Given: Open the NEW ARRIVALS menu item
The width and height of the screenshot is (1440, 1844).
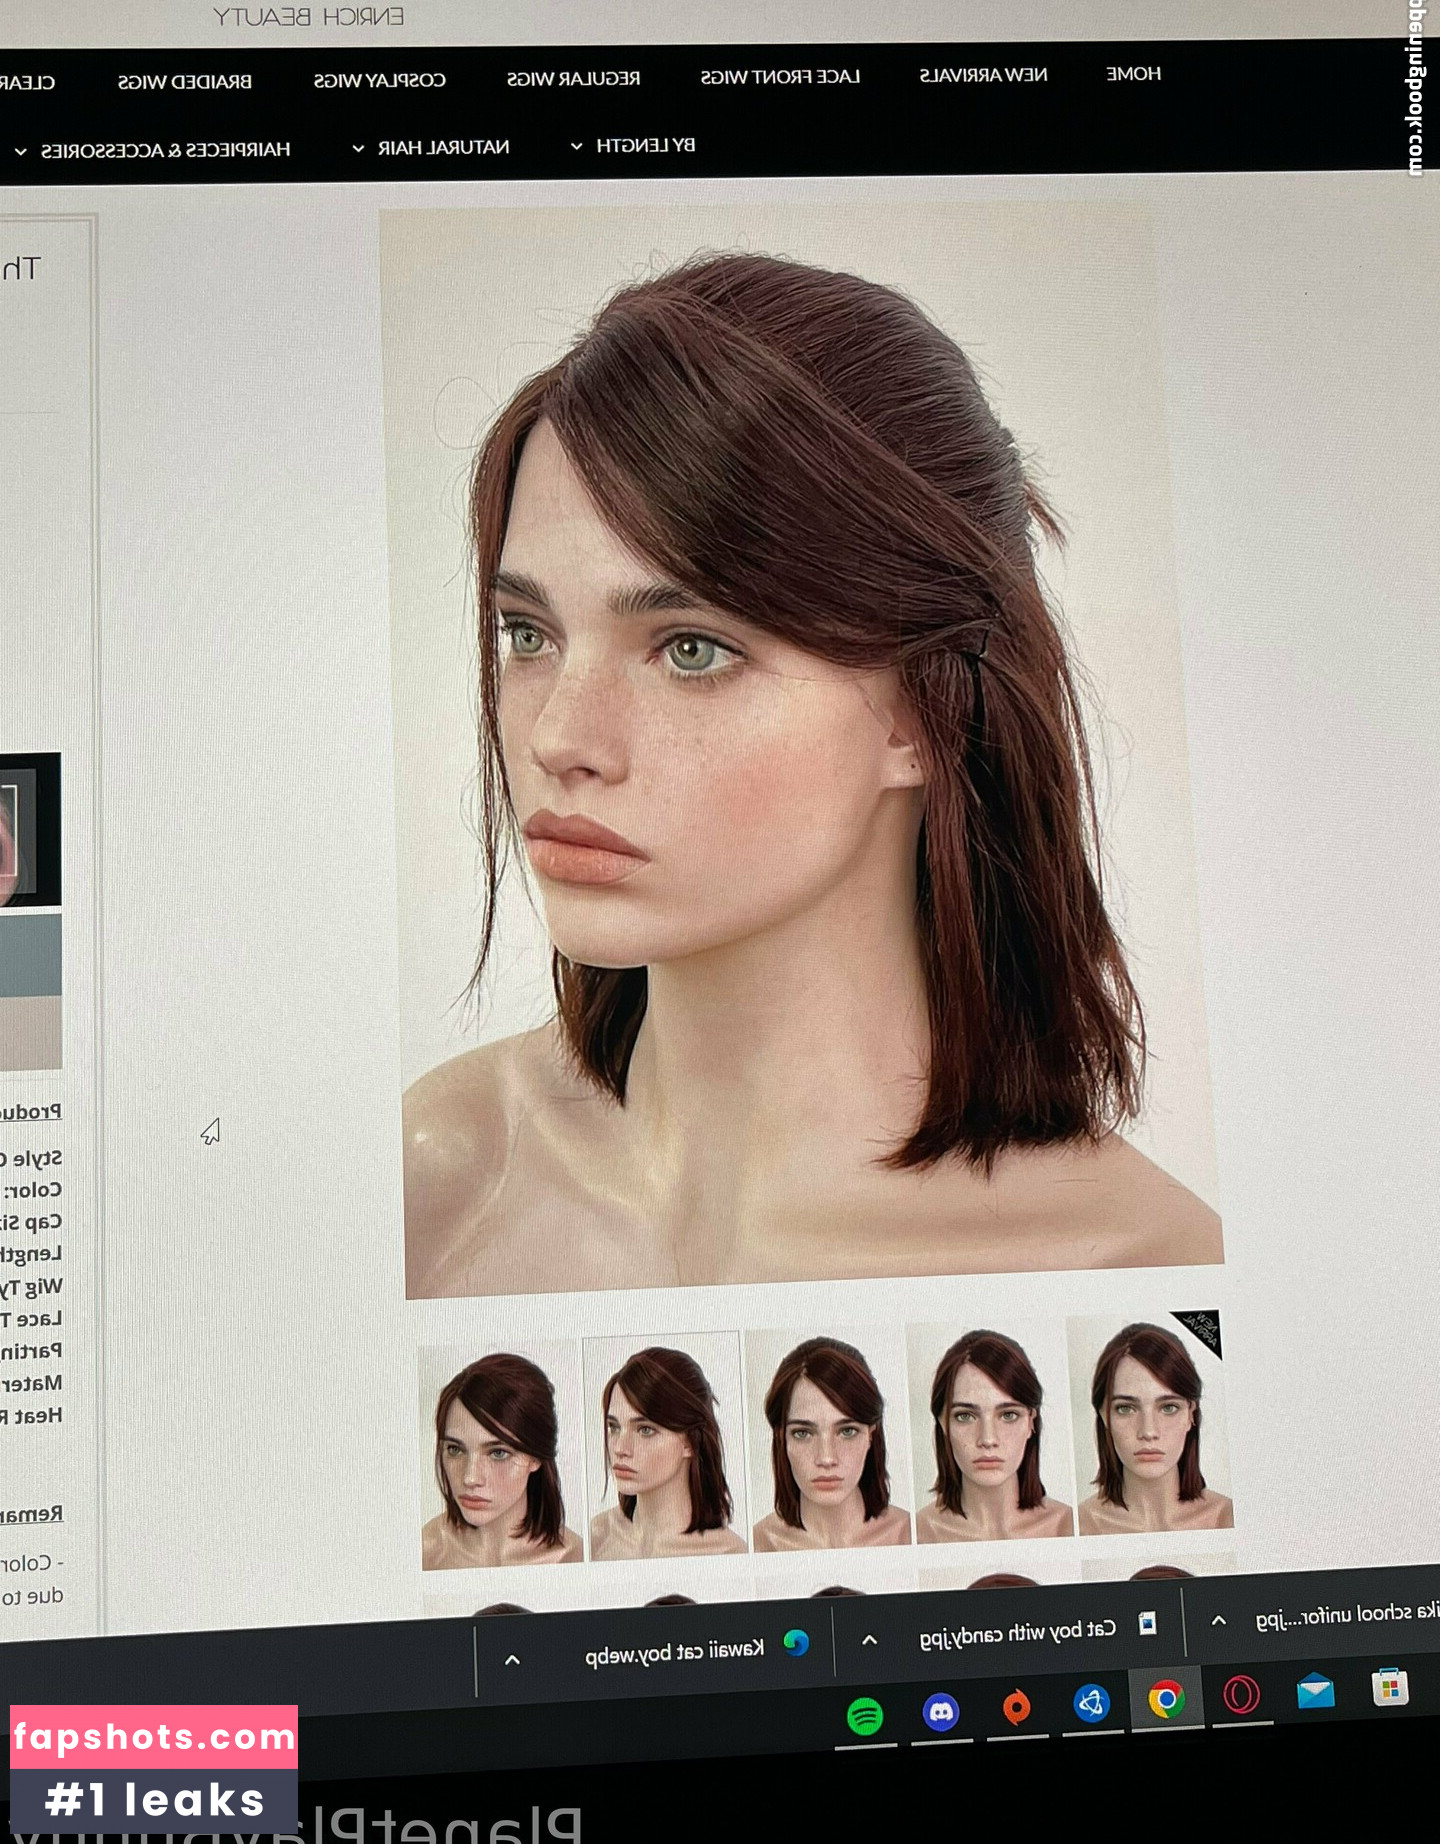Looking at the screenshot, I should click(983, 75).
